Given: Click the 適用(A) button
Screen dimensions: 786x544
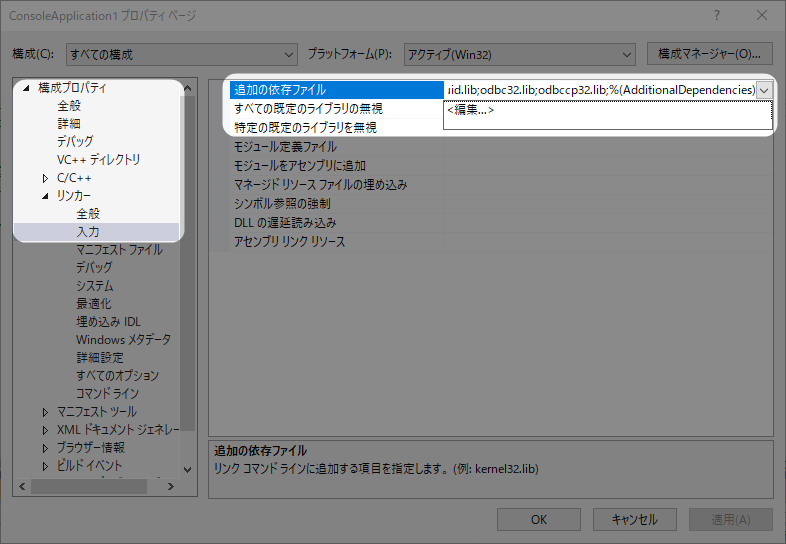Looking at the screenshot, I should point(731,519).
